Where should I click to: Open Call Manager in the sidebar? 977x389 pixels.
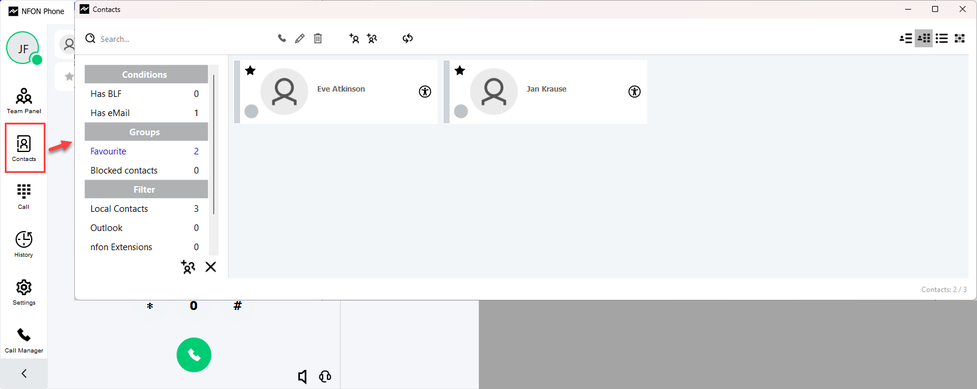(x=24, y=340)
